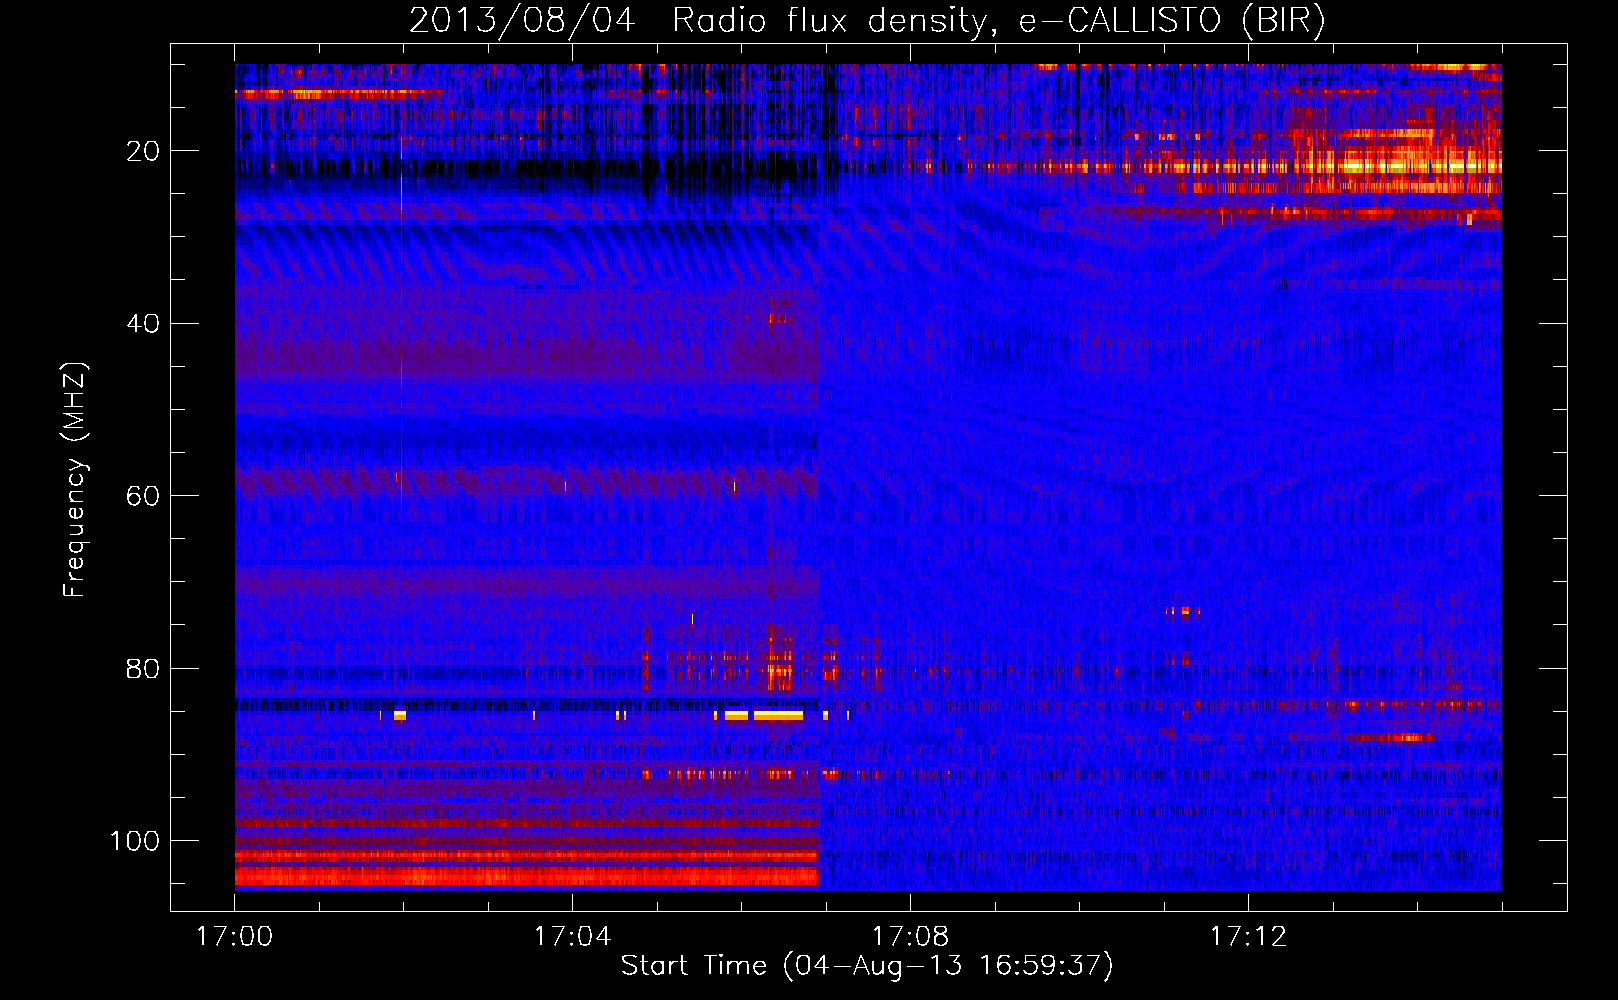The width and height of the screenshot is (1618, 1000).
Task: Click the 17:00 time tick label
Action: [235, 937]
